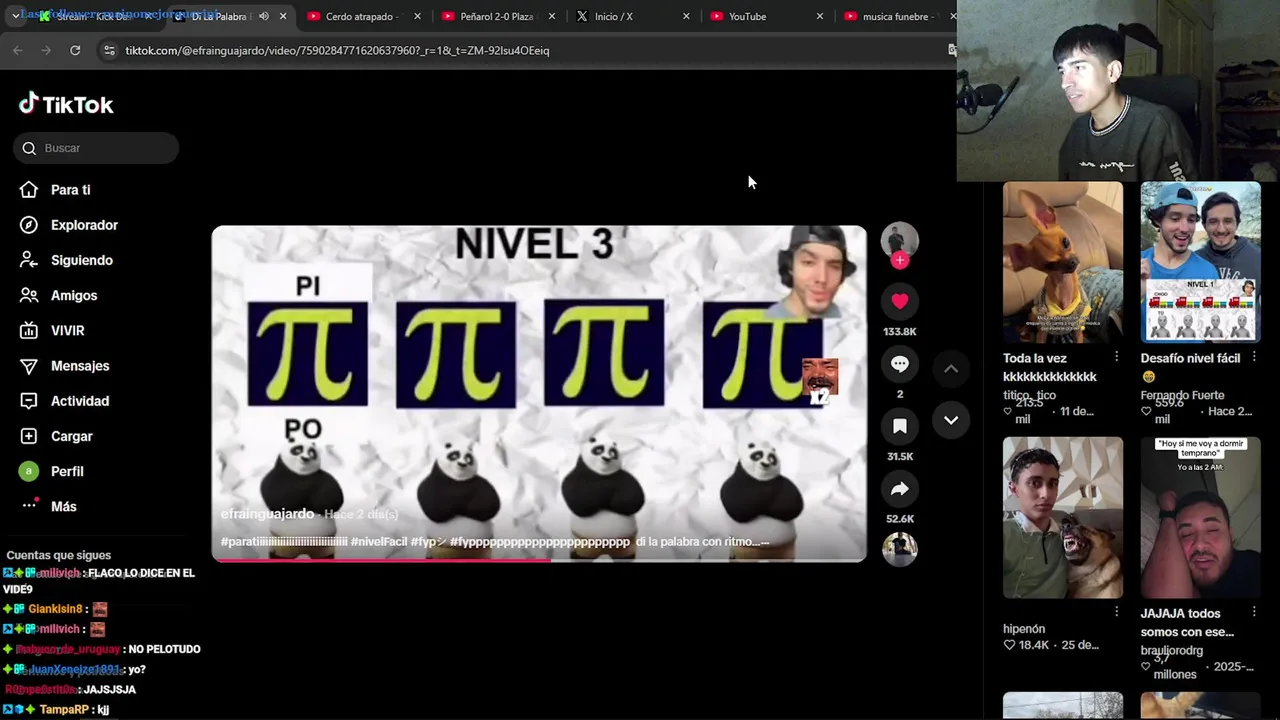Image resolution: width=1280 pixels, height=720 pixels.
Task: Click the heart like icon
Action: tap(900, 301)
